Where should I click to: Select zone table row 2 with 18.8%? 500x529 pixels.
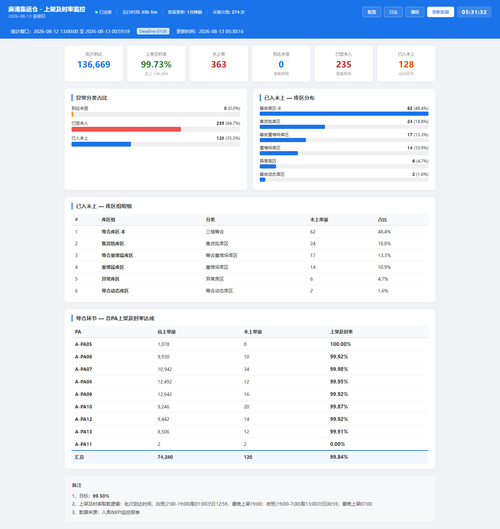pos(250,244)
